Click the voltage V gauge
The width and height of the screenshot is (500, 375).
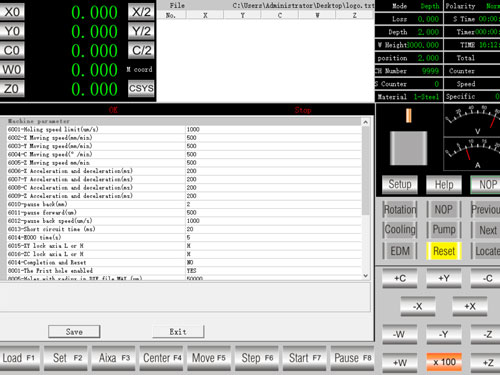coord(472,120)
